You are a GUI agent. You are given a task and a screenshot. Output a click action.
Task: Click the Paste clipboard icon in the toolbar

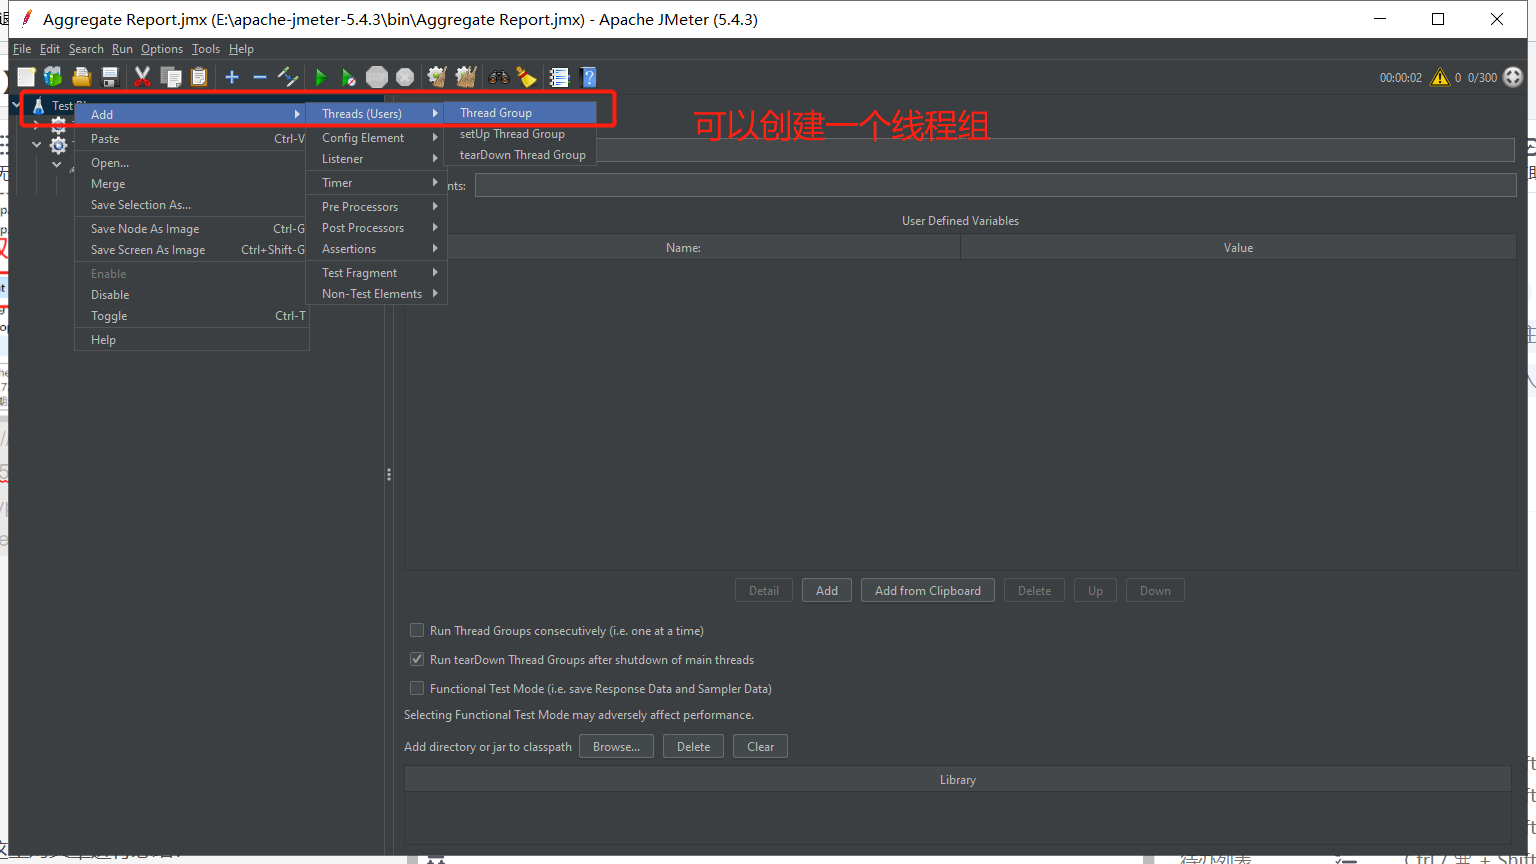(199, 77)
